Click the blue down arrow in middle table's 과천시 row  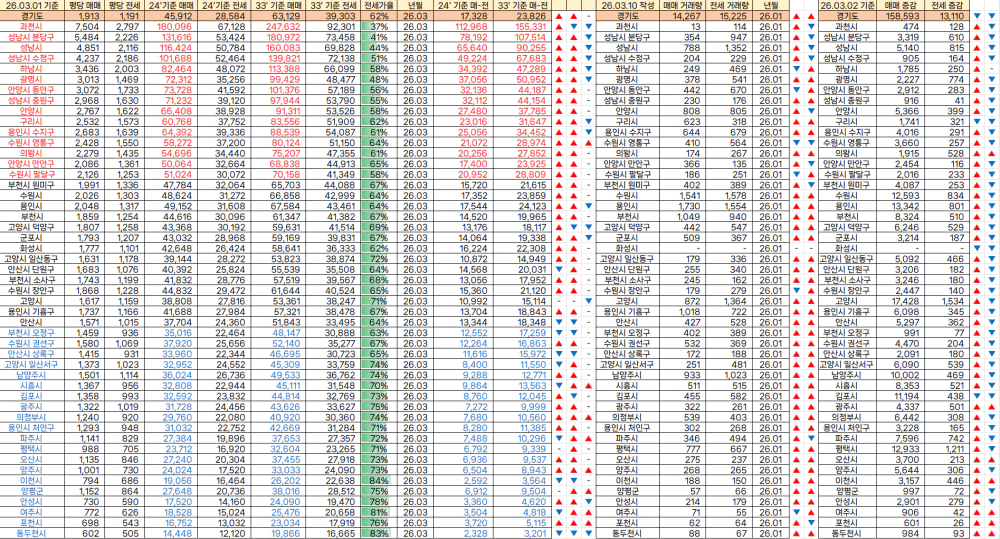point(811,27)
